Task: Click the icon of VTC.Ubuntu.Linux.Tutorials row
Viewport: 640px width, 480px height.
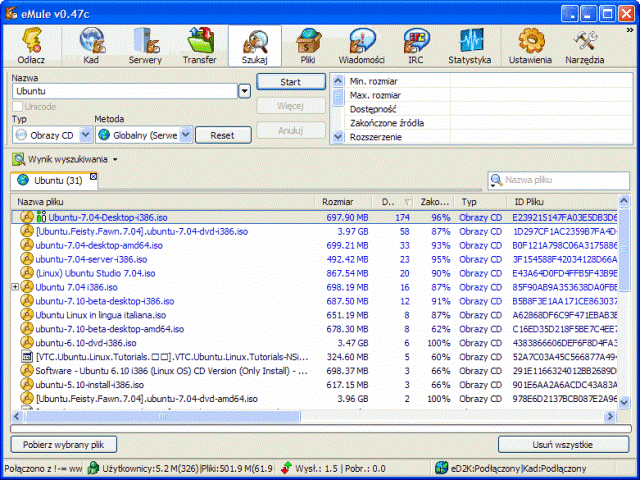Action: tap(27, 357)
